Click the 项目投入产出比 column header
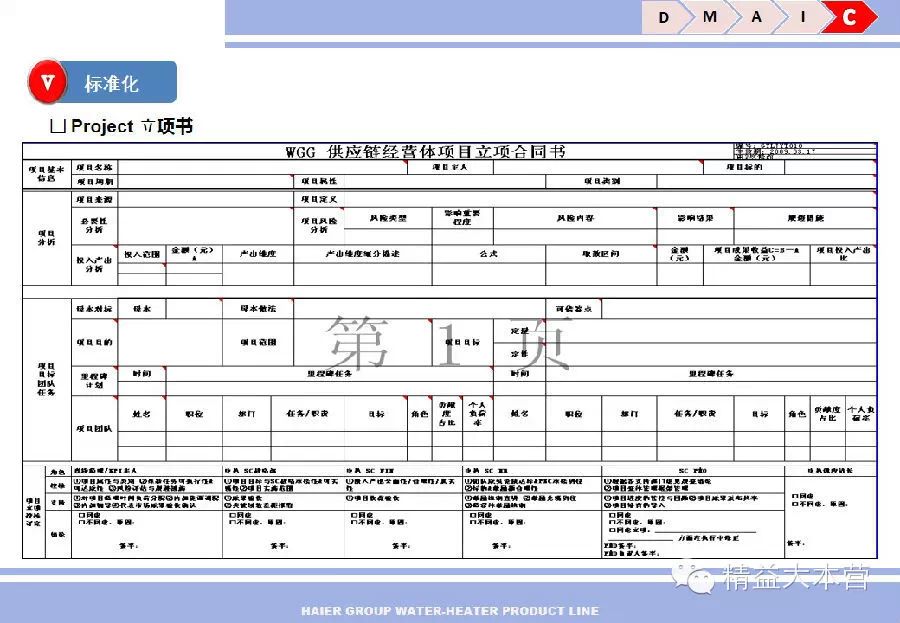The height and width of the screenshot is (623, 900). click(x=843, y=254)
